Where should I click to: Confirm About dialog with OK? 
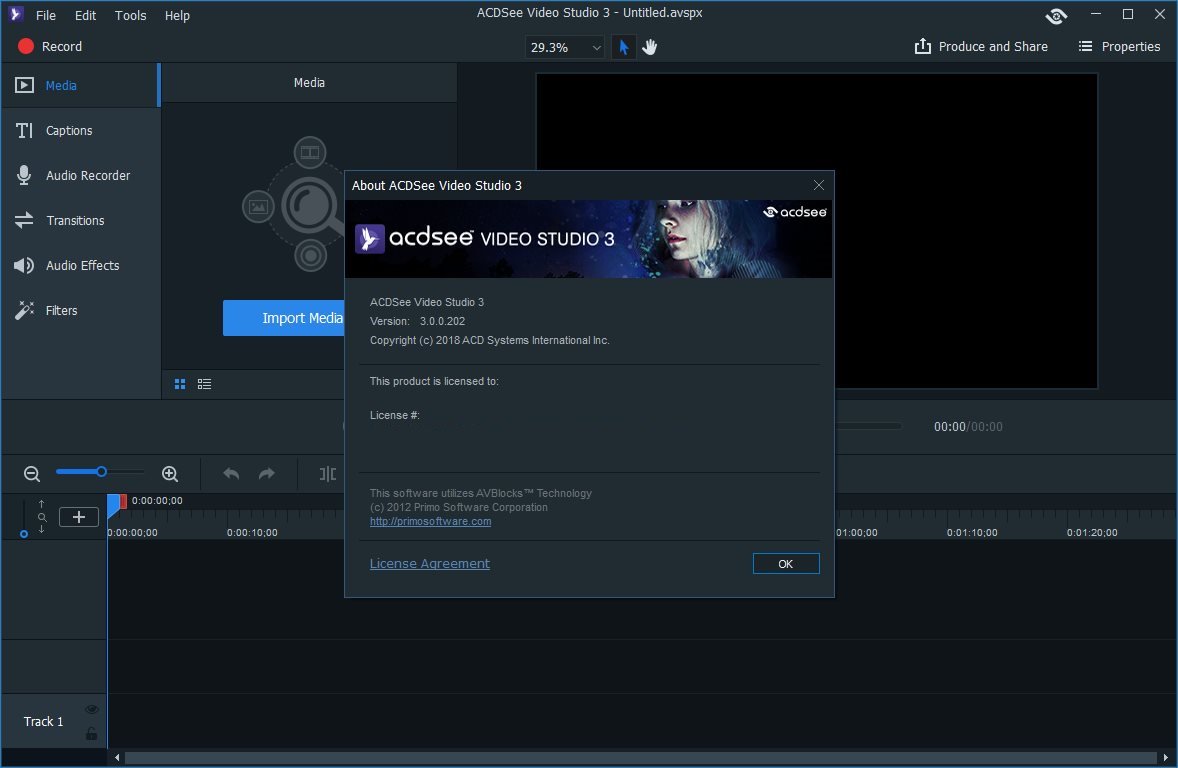point(786,564)
